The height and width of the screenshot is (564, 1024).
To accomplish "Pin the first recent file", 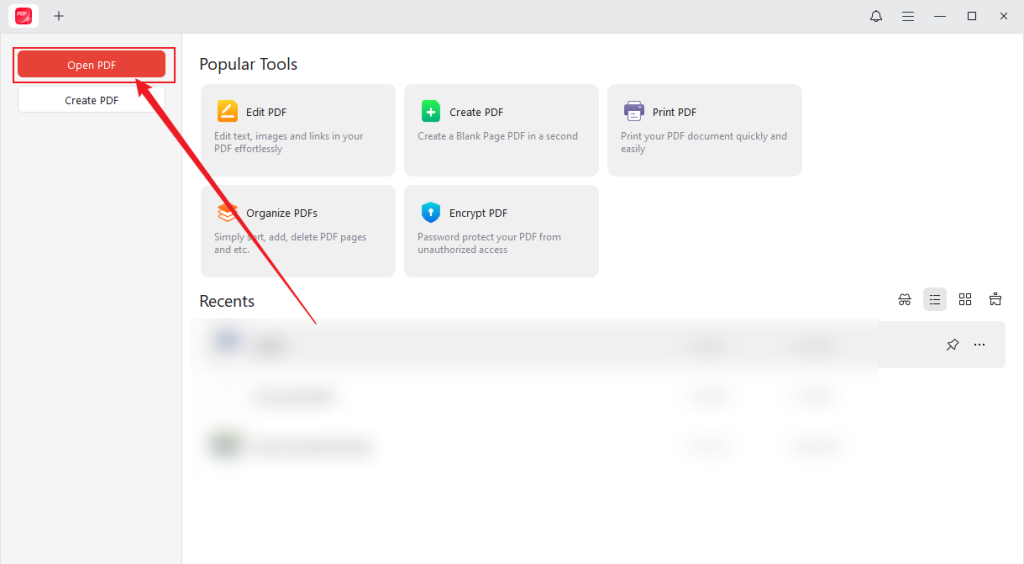I will click(952, 345).
